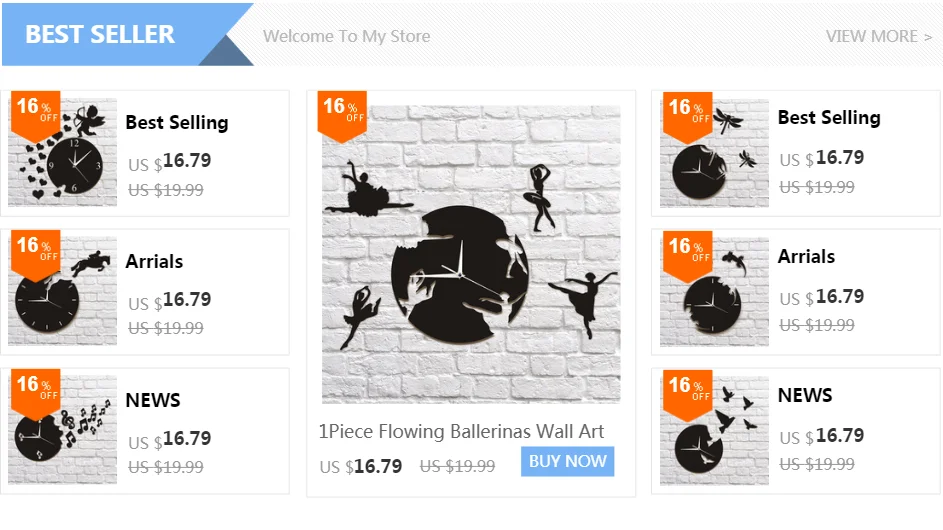Click the left column NEWS label
943x530 pixels.
(153, 400)
